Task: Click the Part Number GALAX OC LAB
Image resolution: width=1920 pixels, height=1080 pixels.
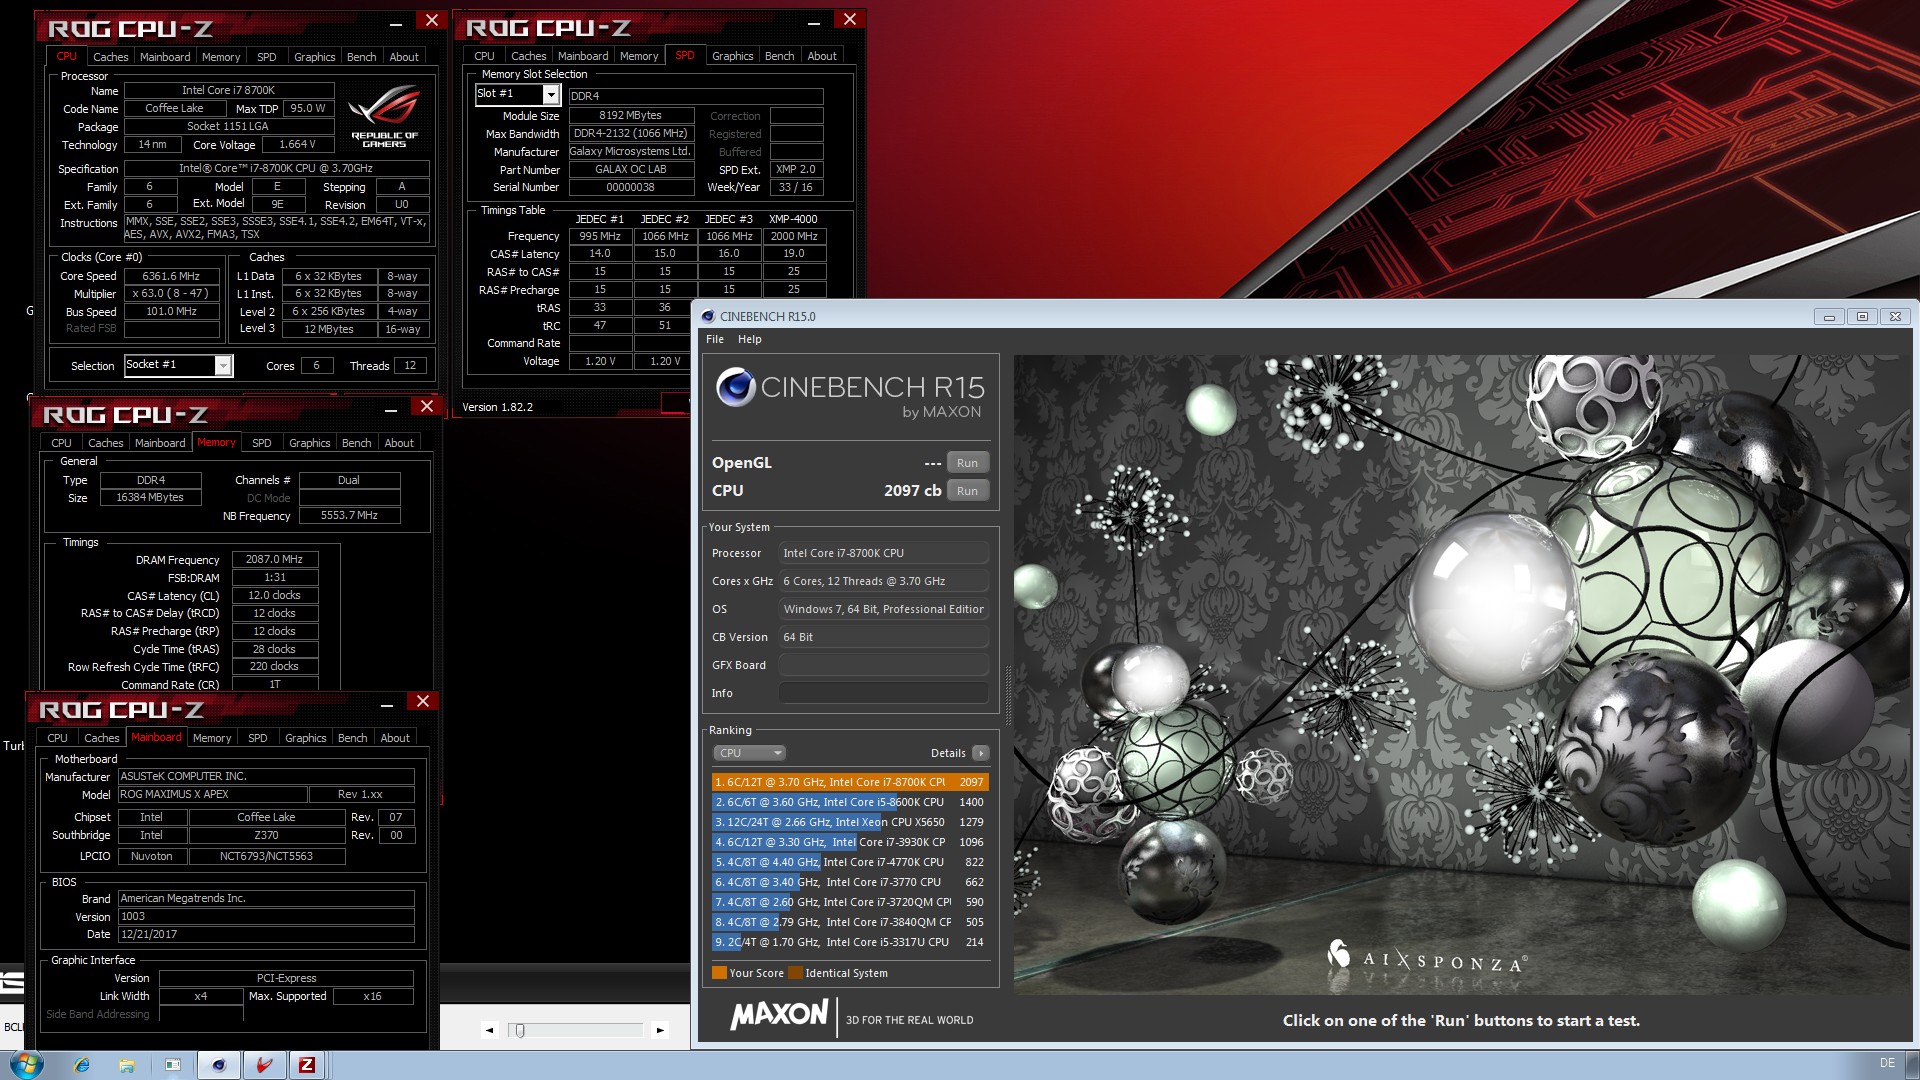Action: (x=631, y=170)
